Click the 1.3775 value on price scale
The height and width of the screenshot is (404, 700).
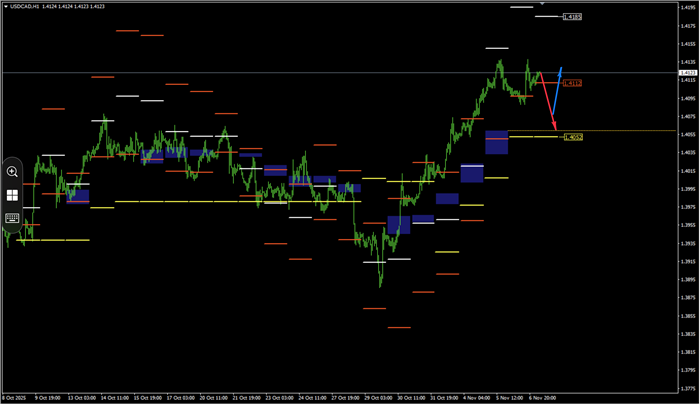point(688,389)
